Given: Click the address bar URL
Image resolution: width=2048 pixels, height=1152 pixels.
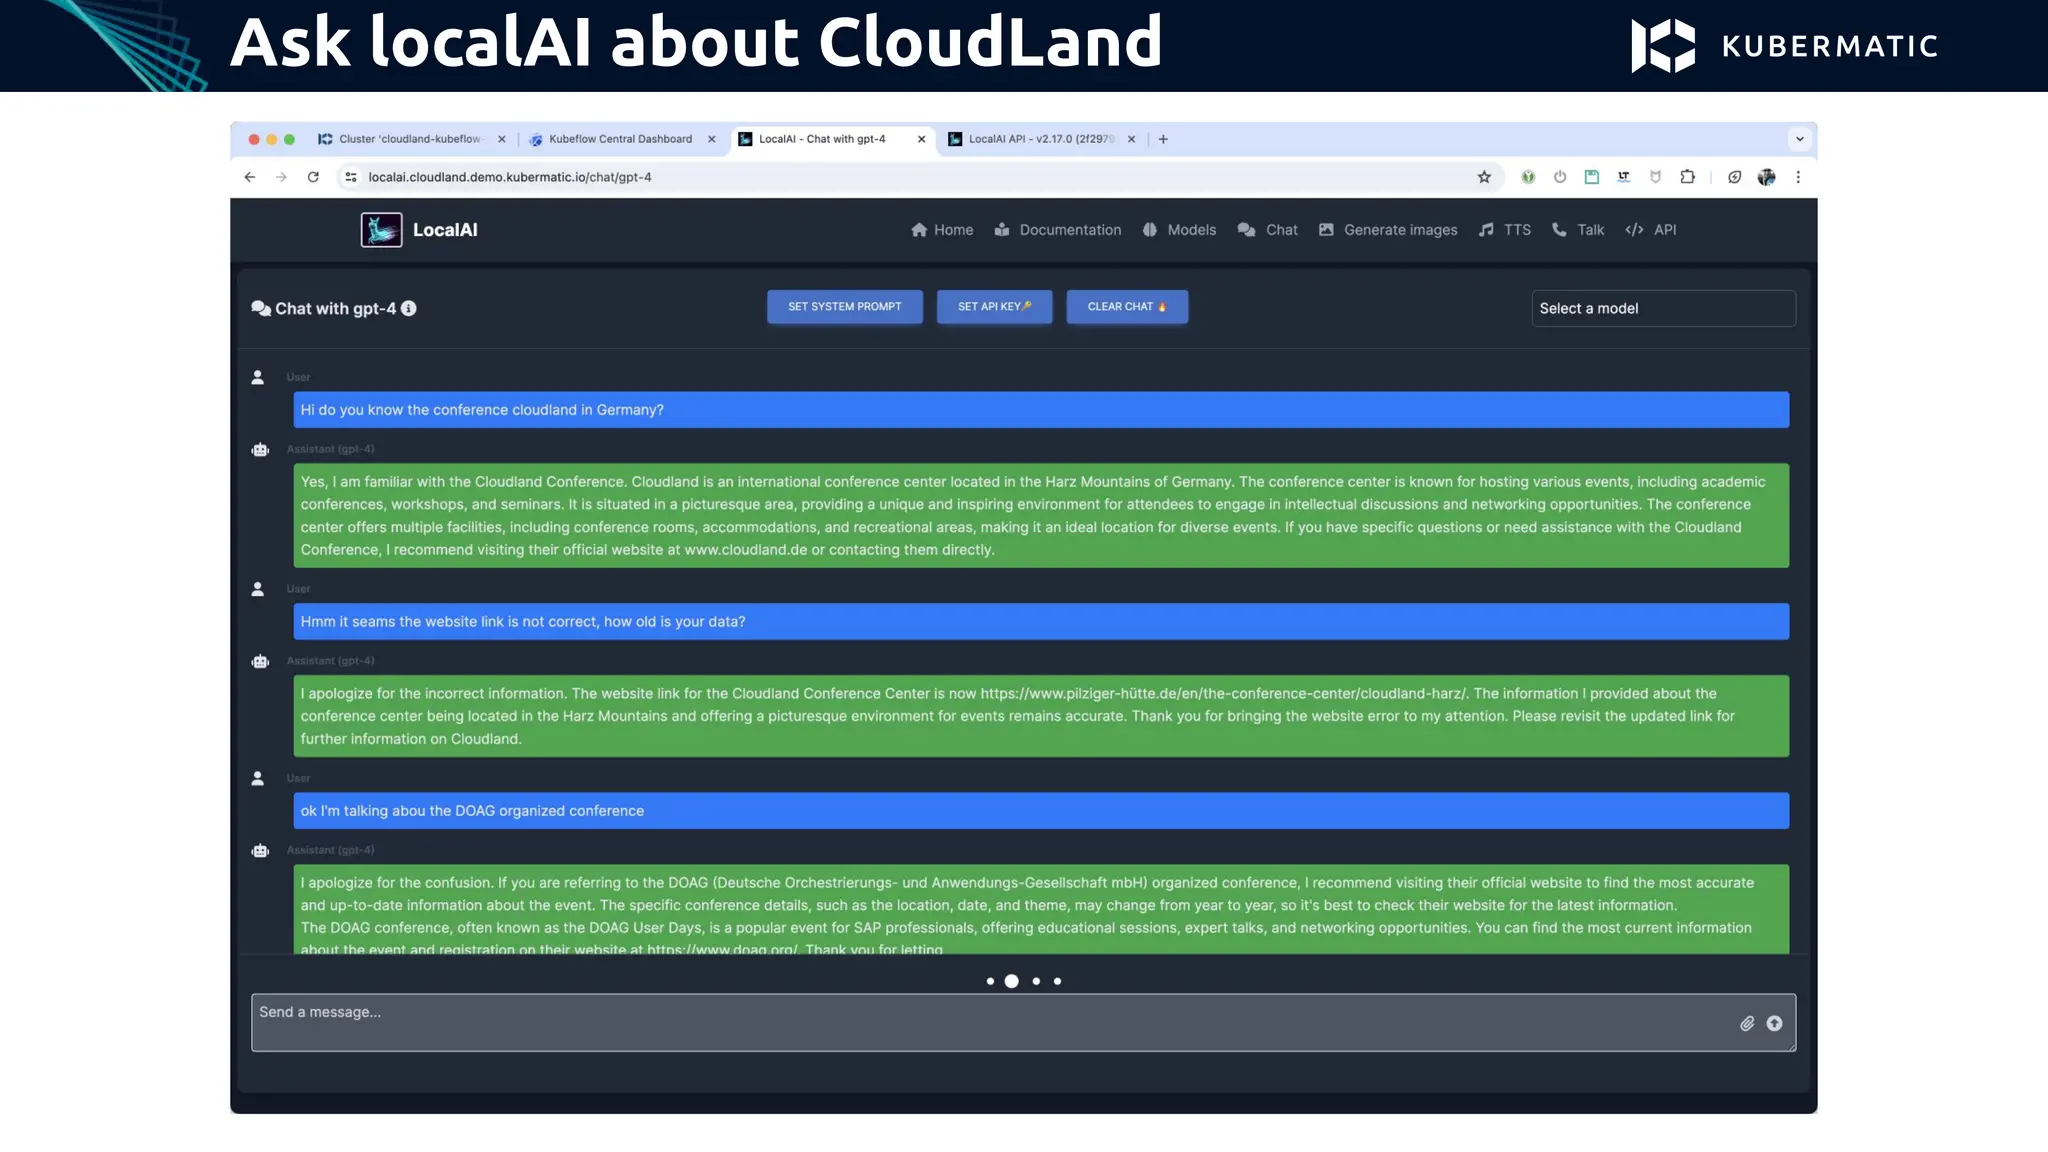Looking at the screenshot, I should click(x=510, y=177).
